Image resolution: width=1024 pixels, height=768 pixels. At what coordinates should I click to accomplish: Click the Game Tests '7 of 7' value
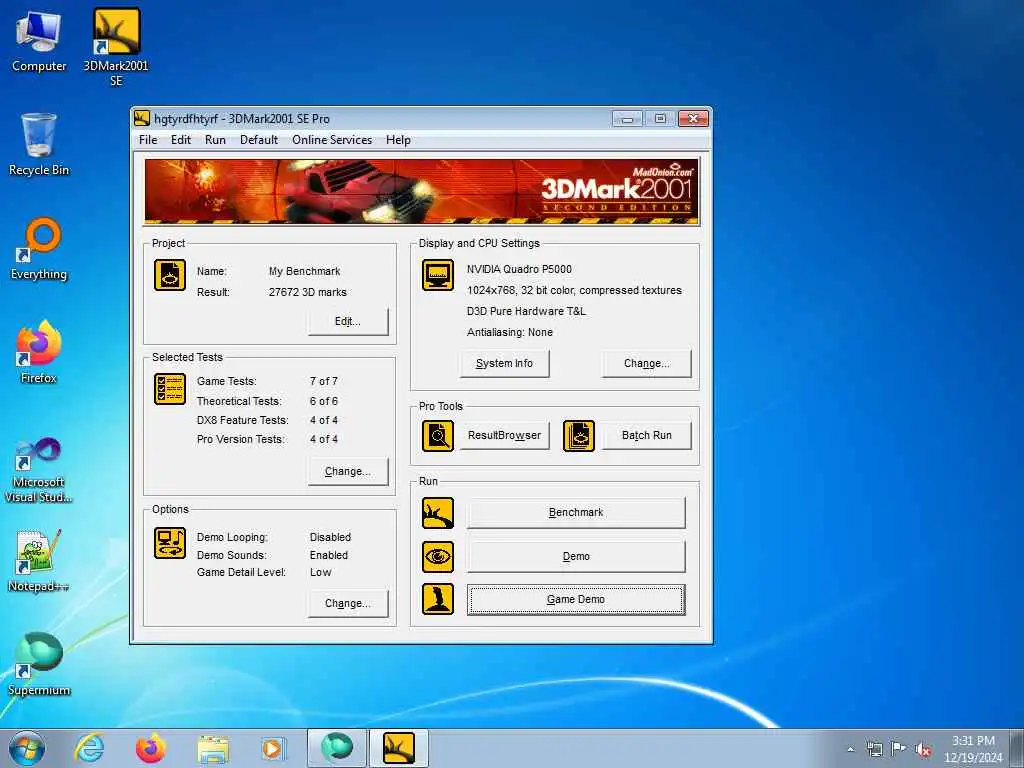324,381
